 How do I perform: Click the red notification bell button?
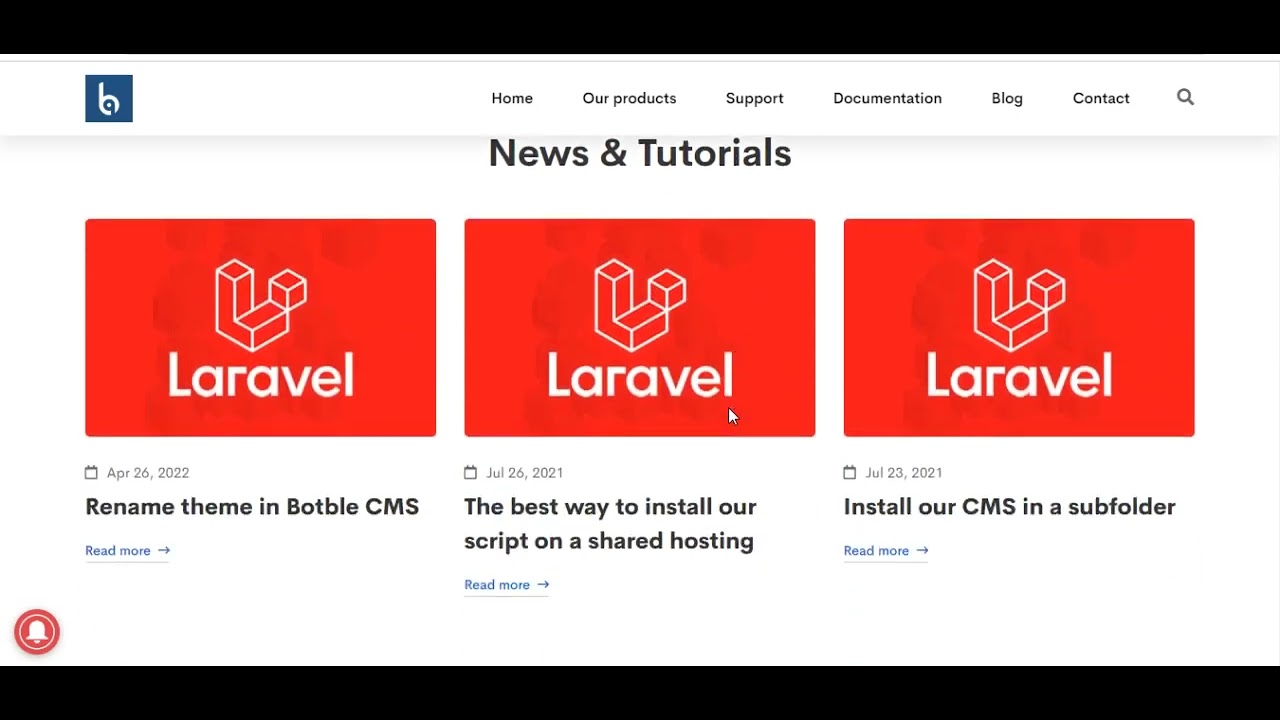[x=37, y=632]
